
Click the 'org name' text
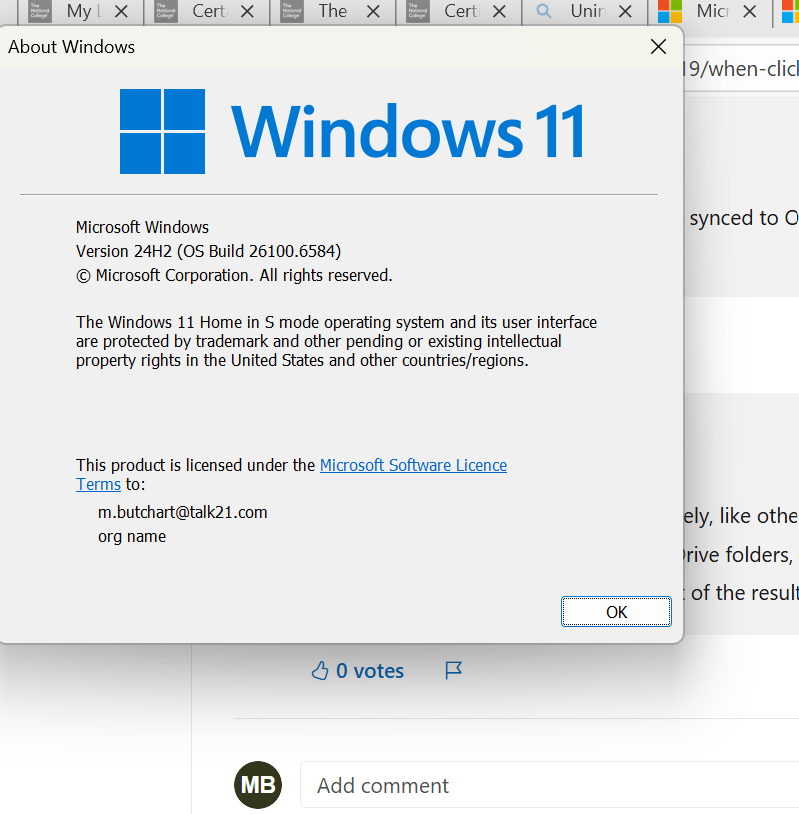[132, 536]
